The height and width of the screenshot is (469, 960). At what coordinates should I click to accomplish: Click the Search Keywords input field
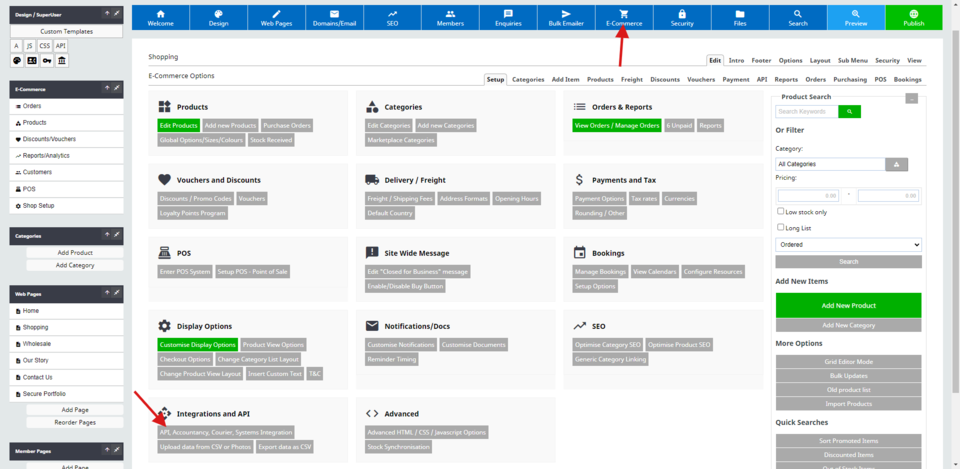point(806,112)
